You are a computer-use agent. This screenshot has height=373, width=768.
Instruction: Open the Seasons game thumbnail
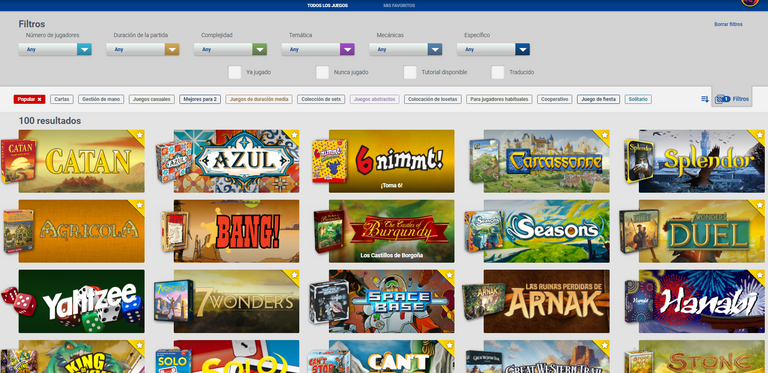click(547, 231)
